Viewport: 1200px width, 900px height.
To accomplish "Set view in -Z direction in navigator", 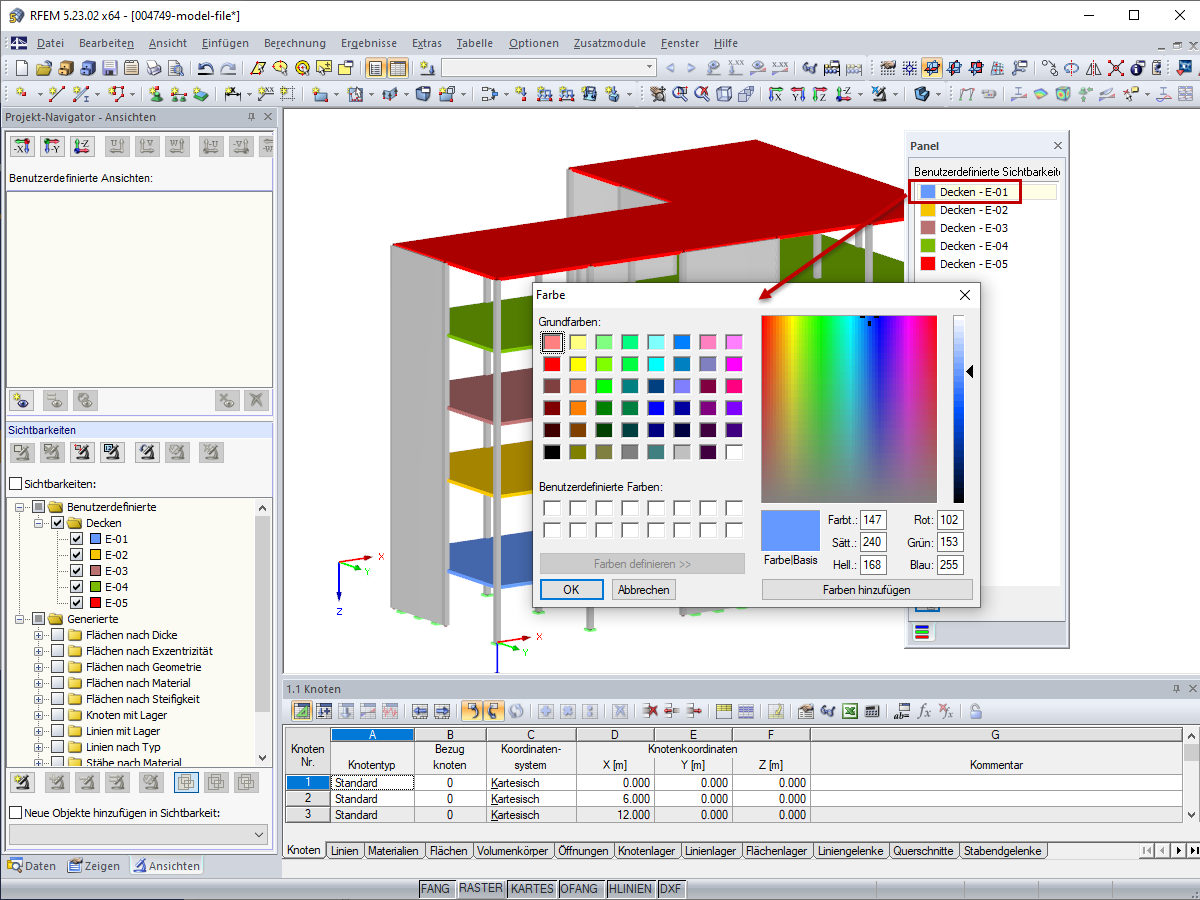I will pos(82,147).
